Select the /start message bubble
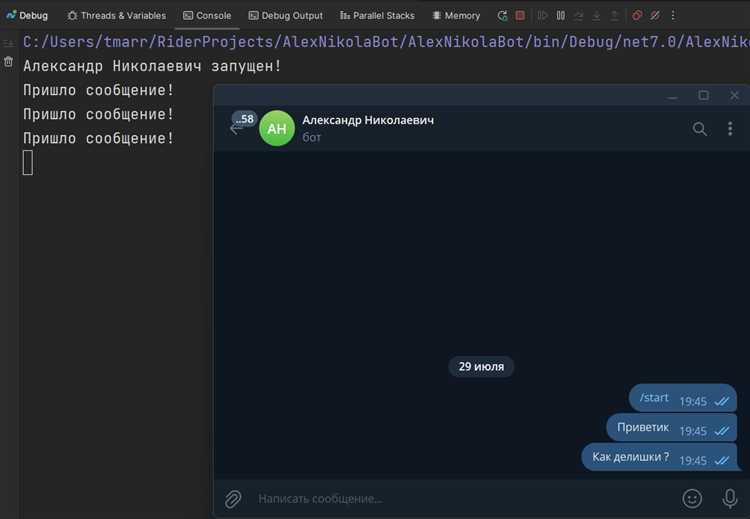Screen dimensions: 750x519 [x=683, y=398]
